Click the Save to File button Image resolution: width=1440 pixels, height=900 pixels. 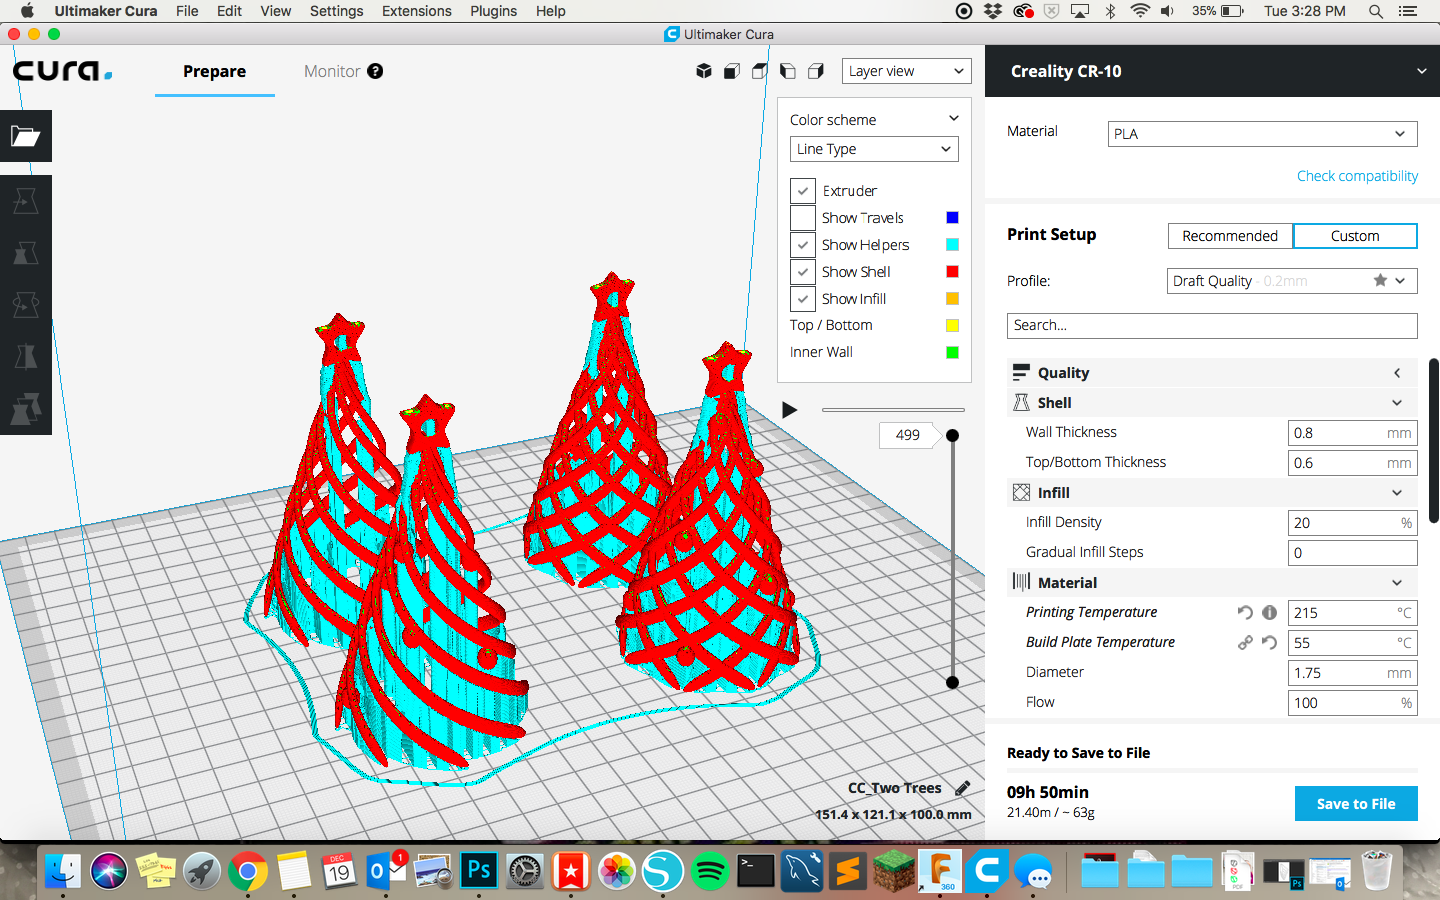1356,804
